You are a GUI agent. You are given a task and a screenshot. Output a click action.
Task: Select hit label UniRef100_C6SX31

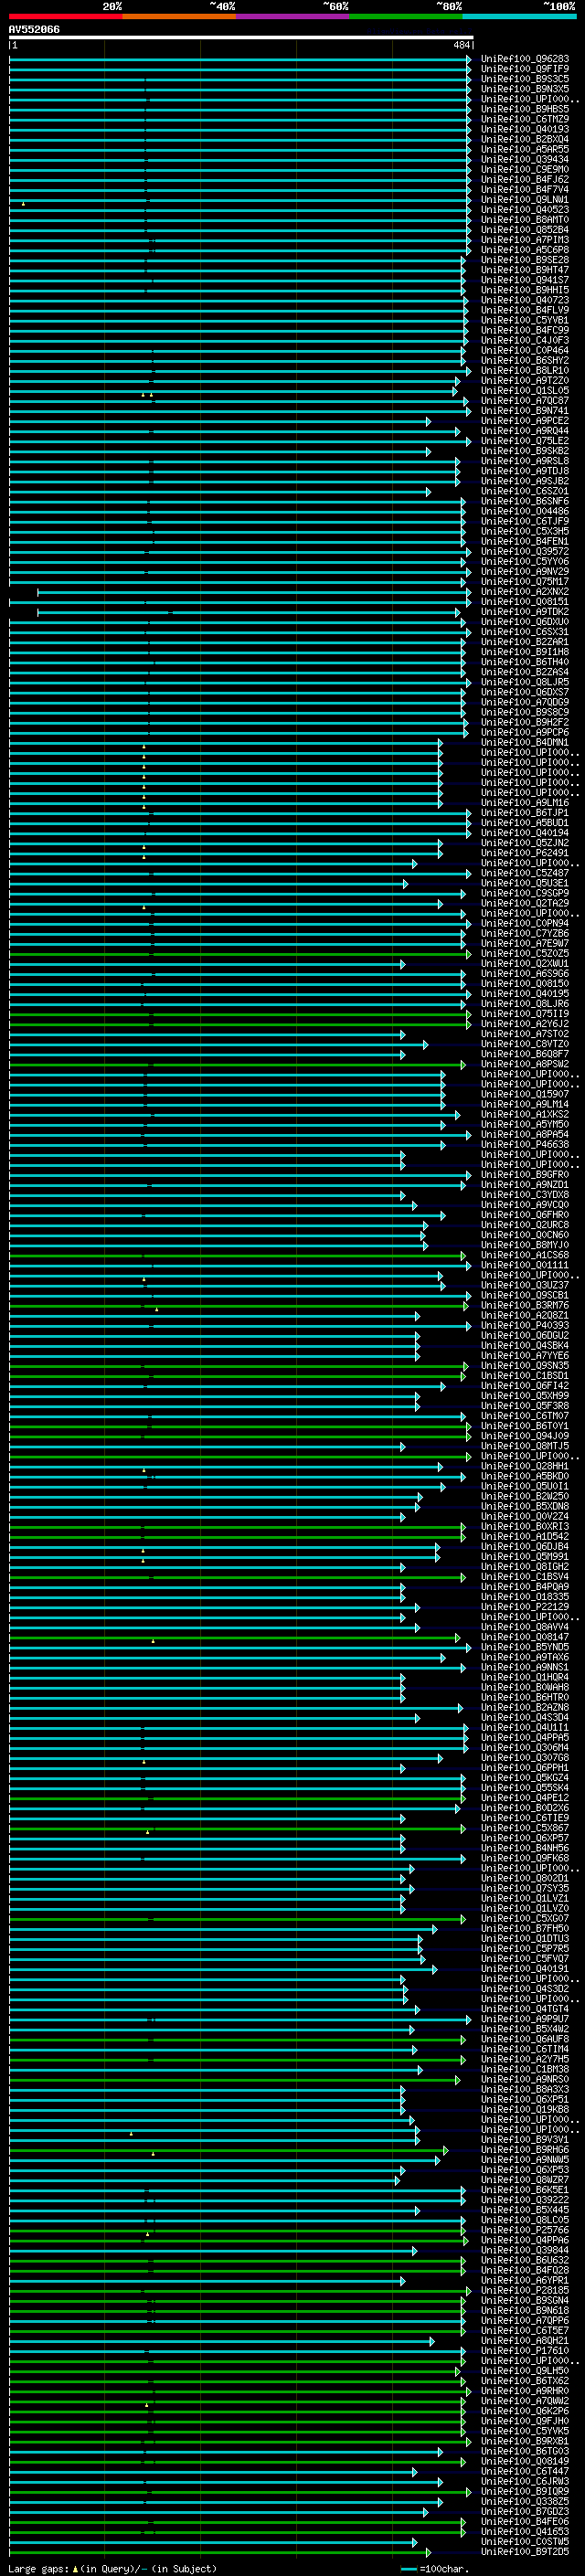pos(525,632)
